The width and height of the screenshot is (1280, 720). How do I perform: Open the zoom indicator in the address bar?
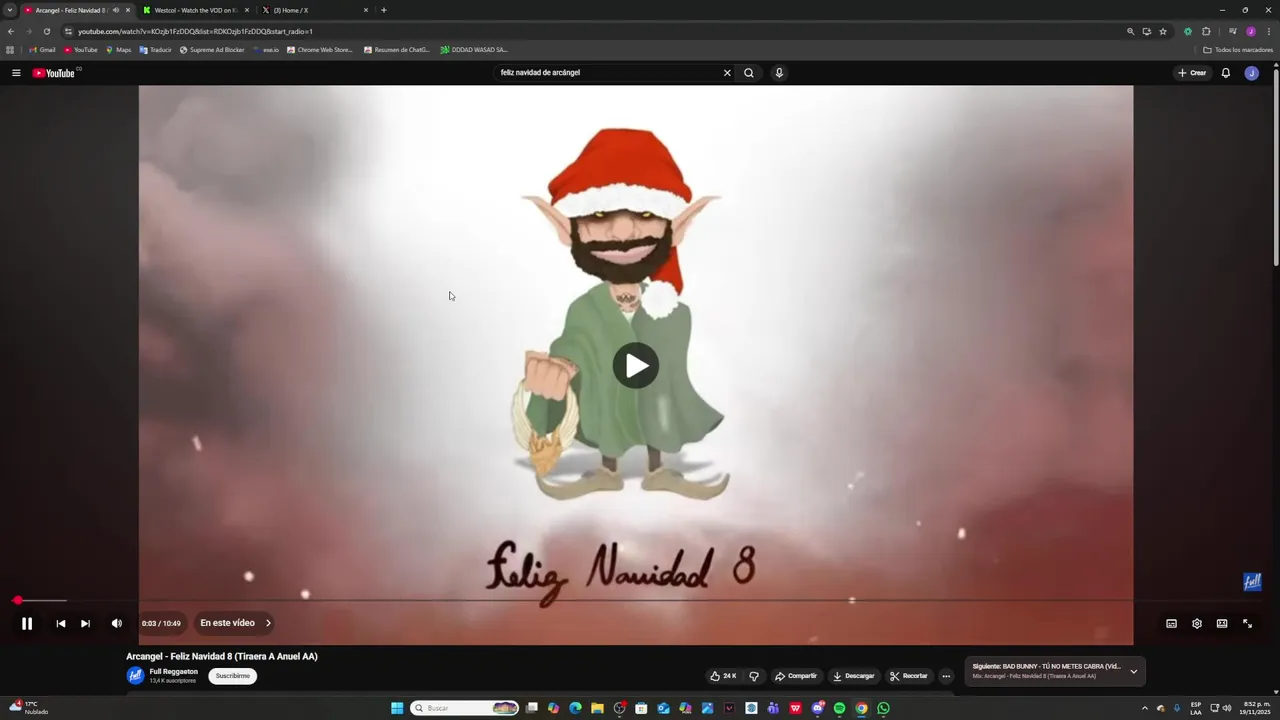[1131, 31]
